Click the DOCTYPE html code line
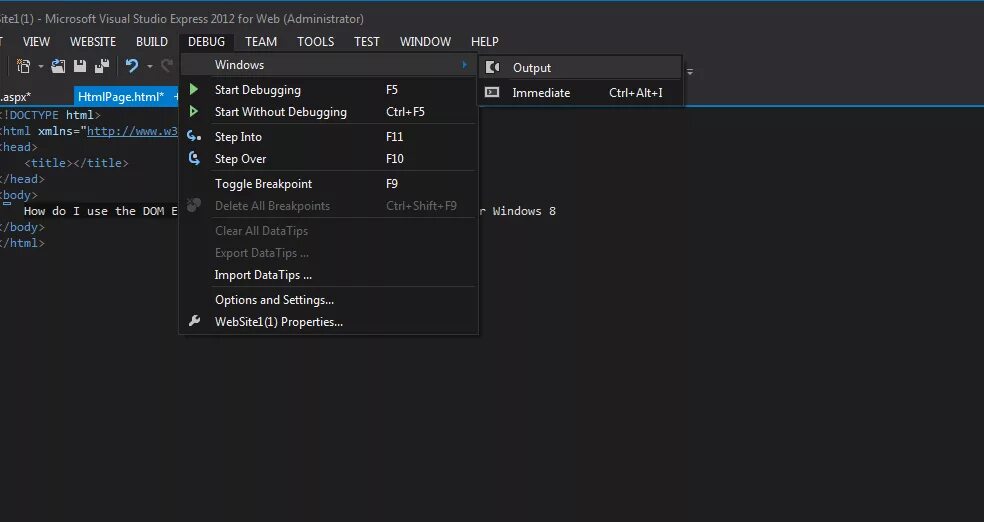This screenshot has height=522, width=984. 50,115
